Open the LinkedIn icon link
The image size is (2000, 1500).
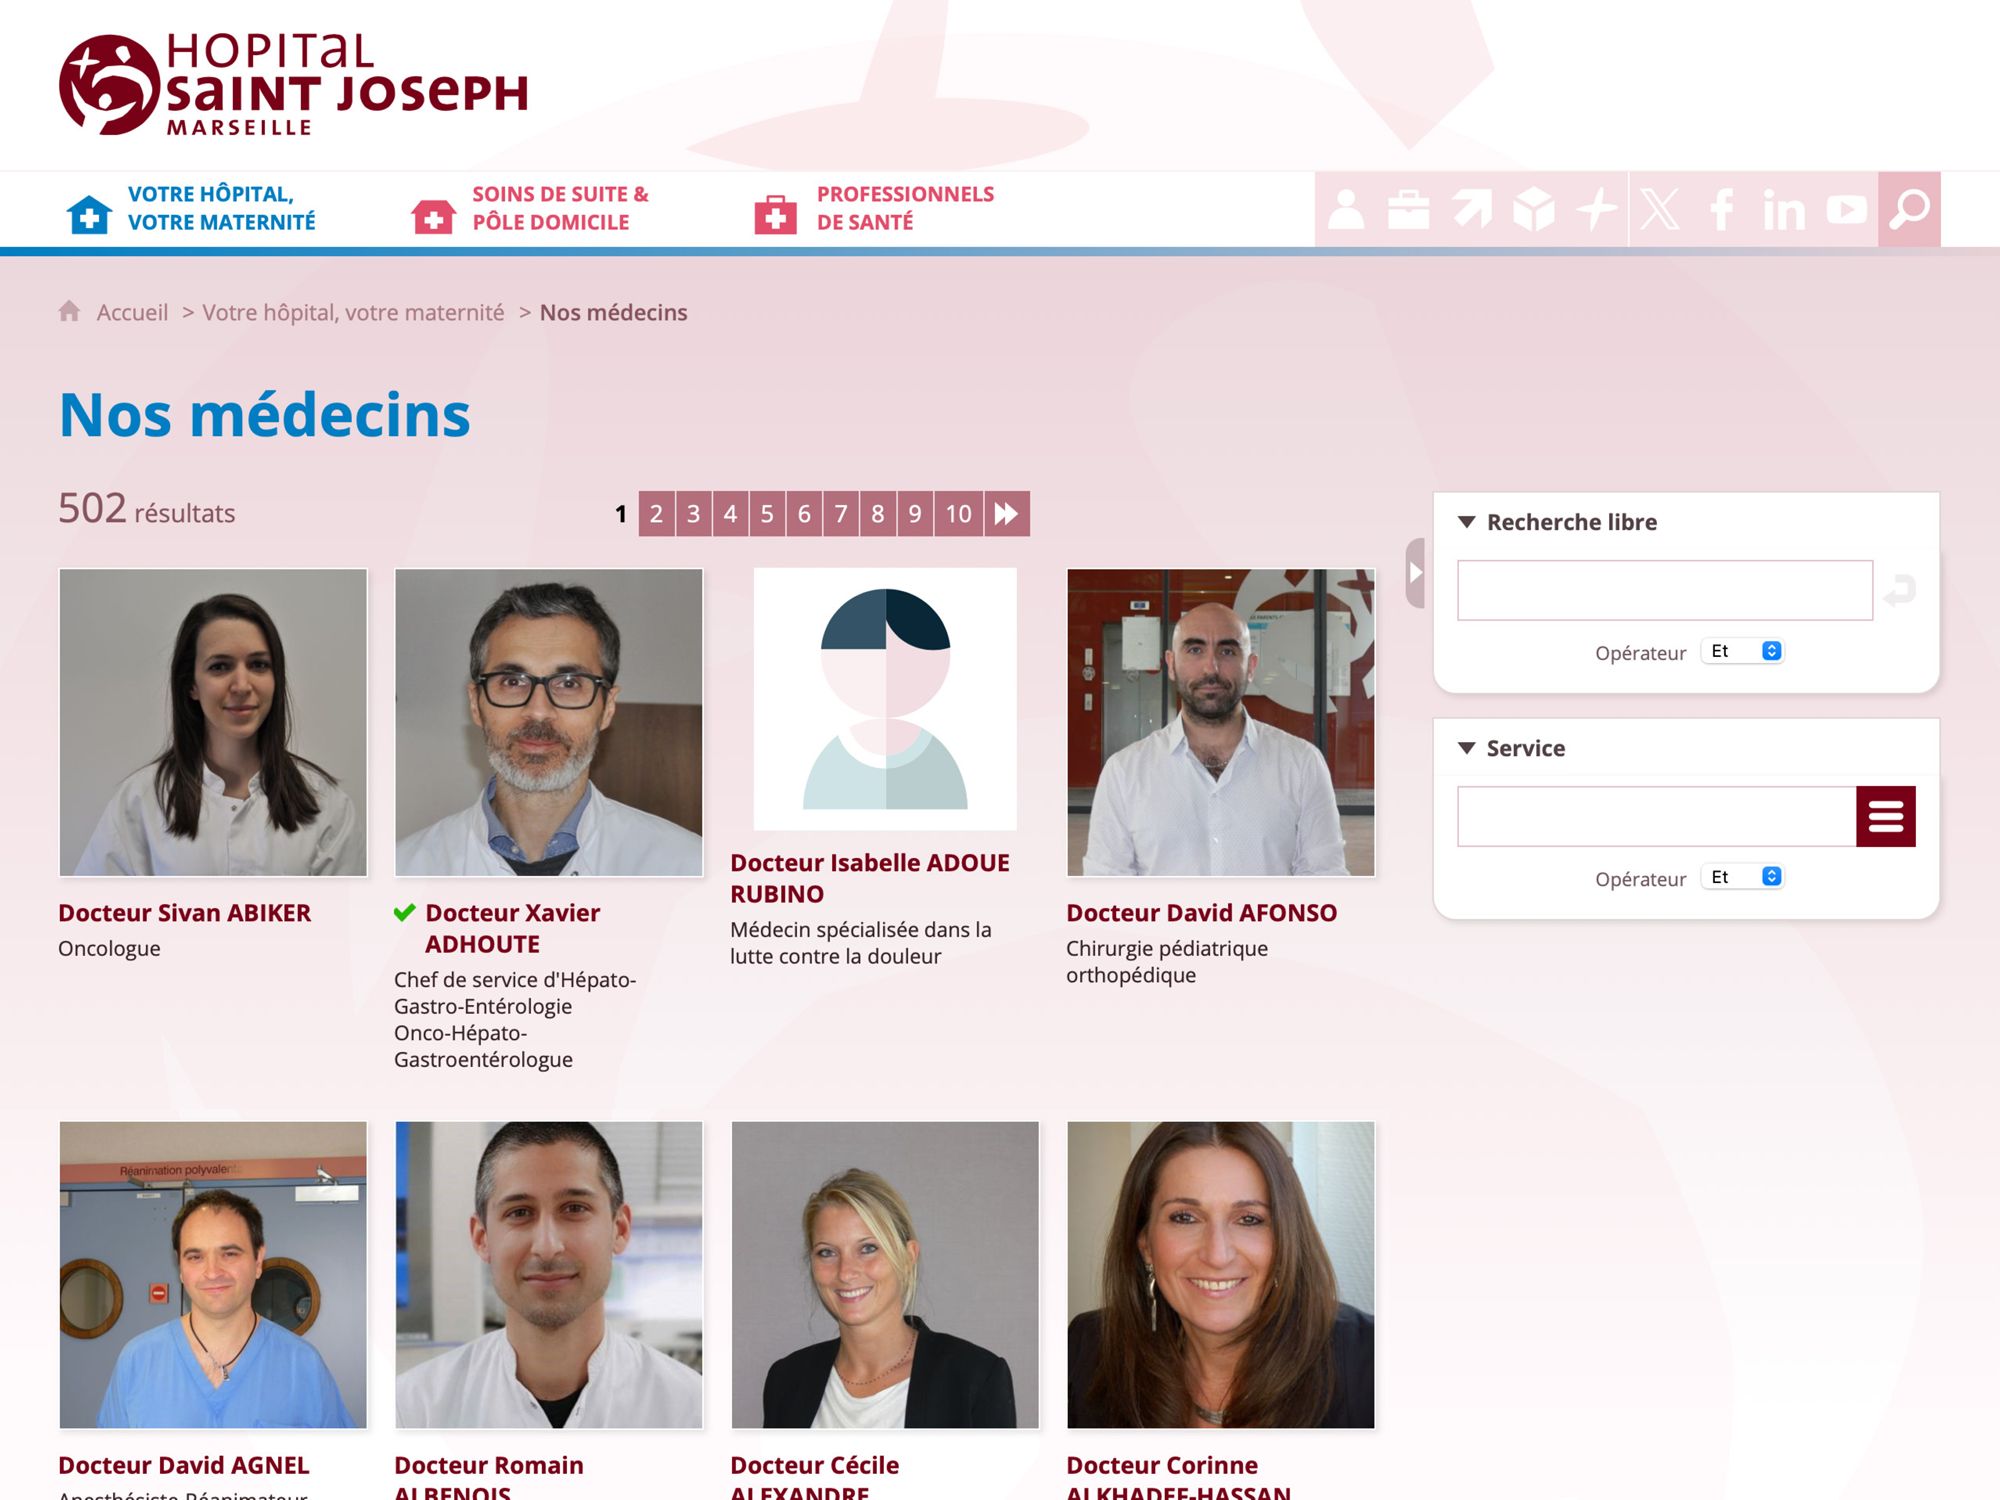(x=1784, y=210)
